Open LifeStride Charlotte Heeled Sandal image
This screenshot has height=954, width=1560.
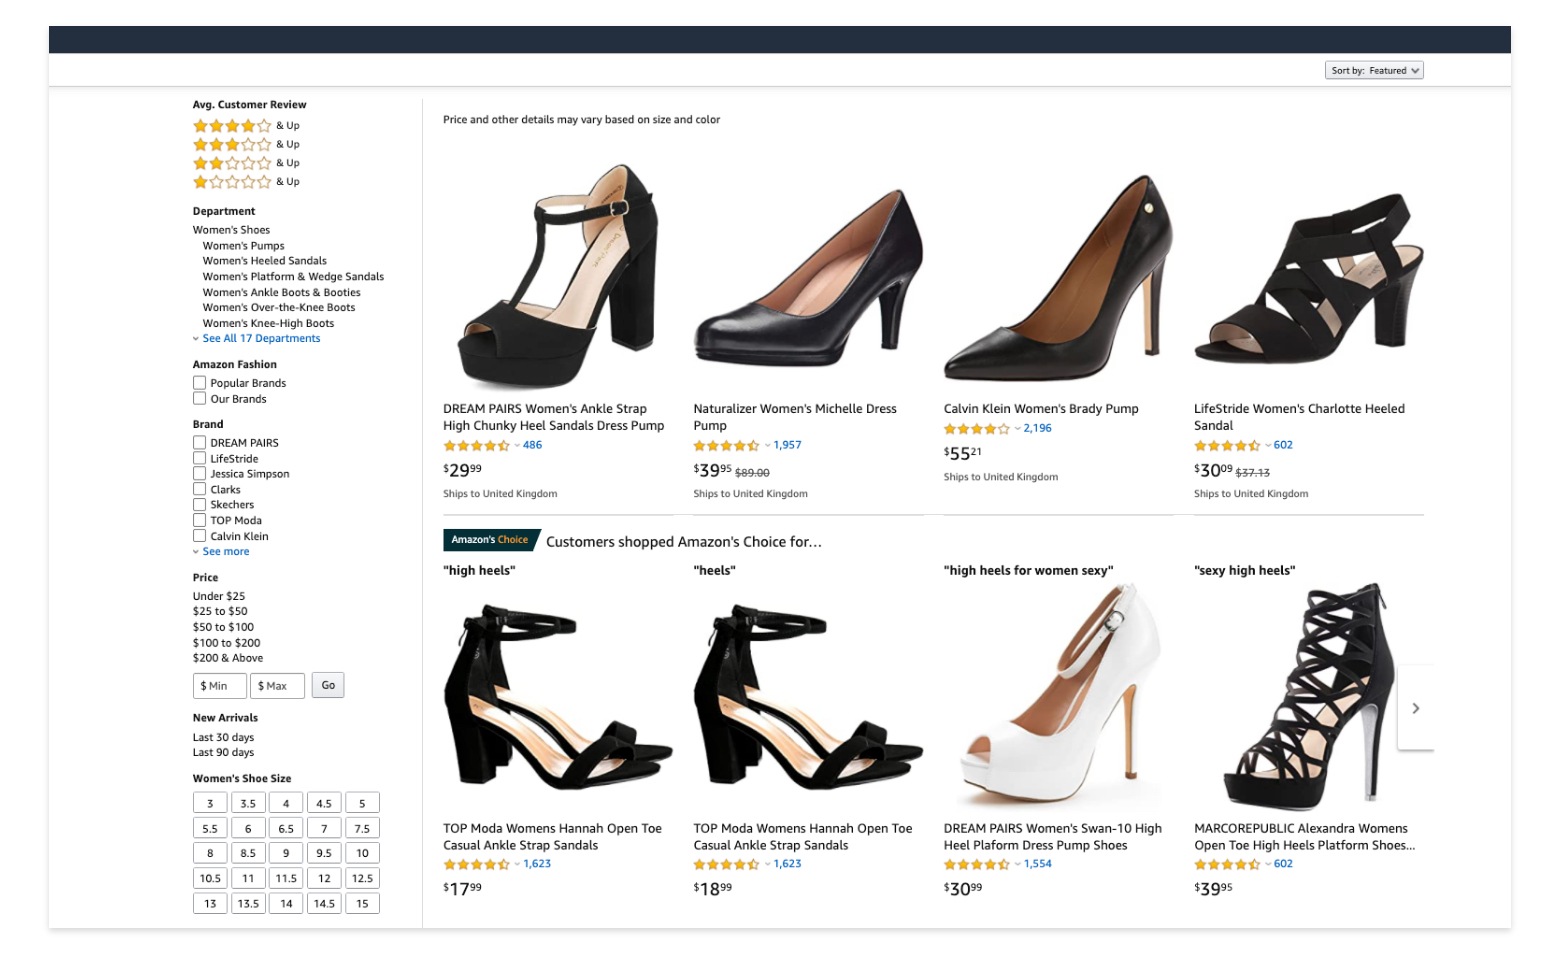point(1308,279)
